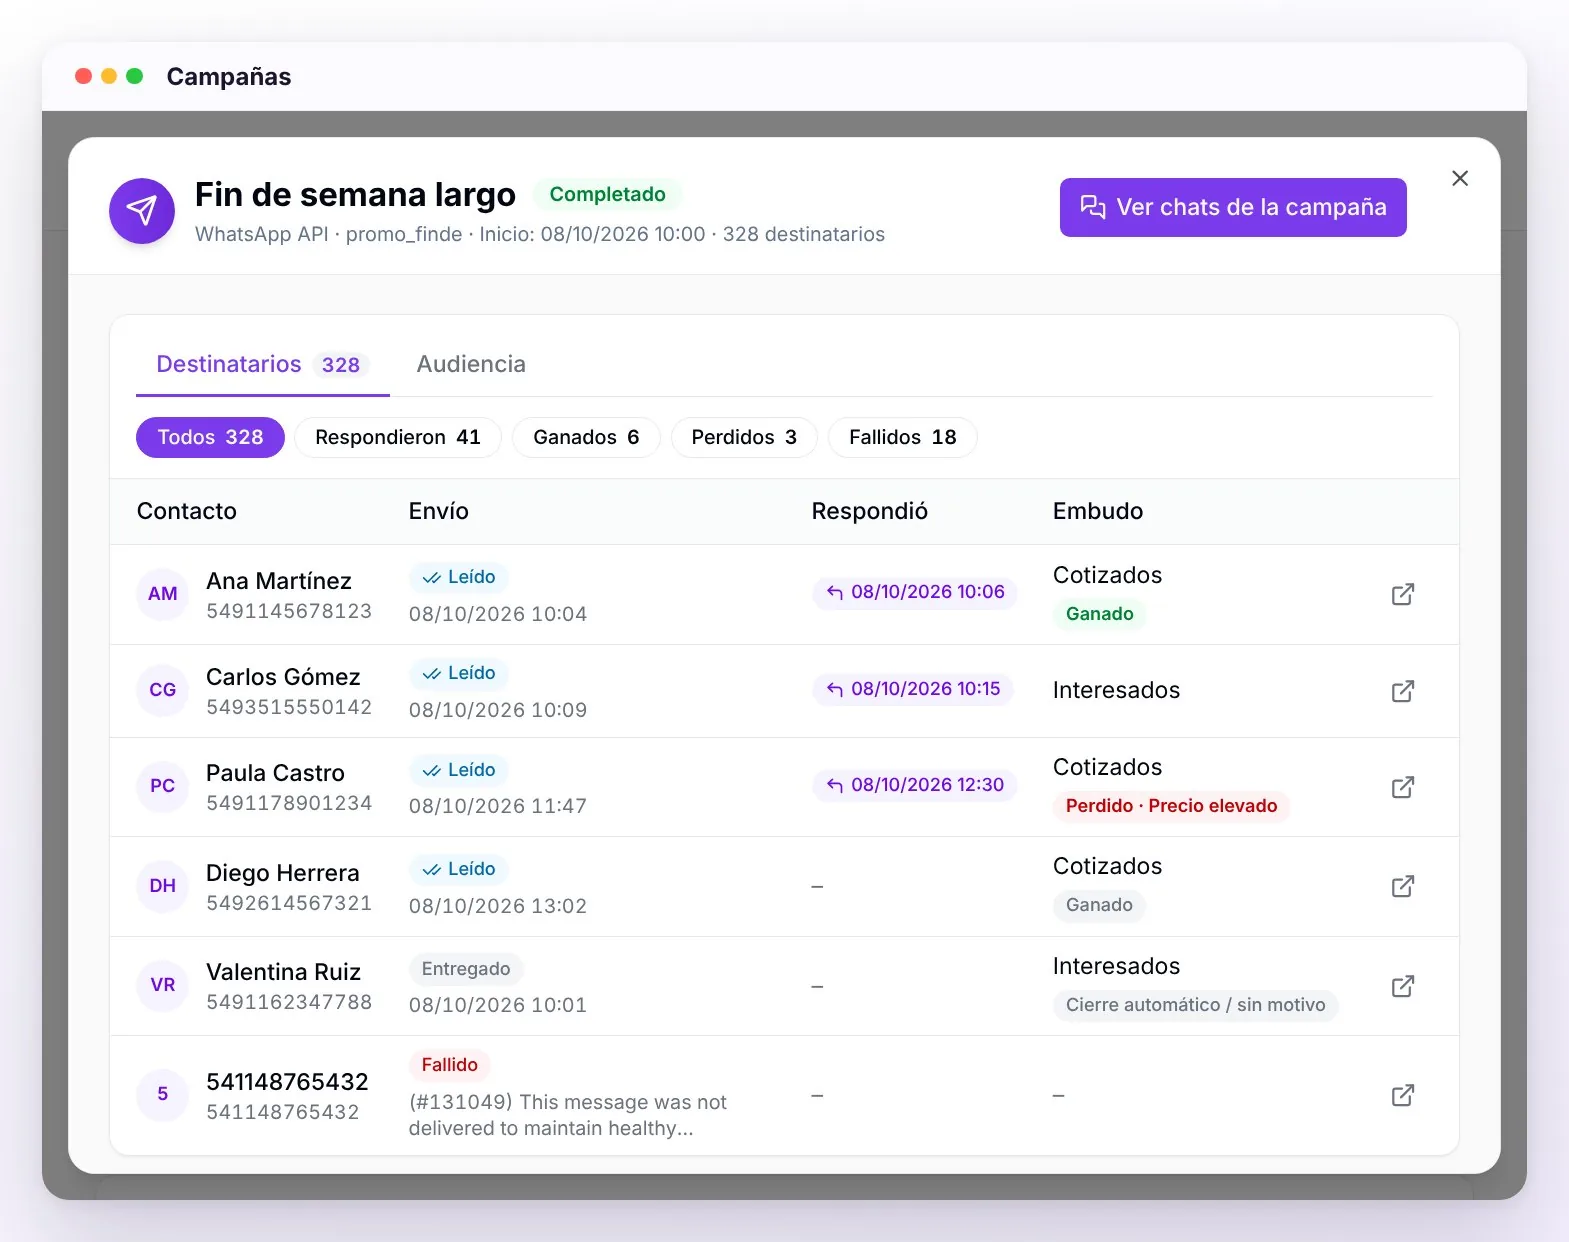
Task: Open Diego Herrera row external link icon
Action: [1402, 886]
